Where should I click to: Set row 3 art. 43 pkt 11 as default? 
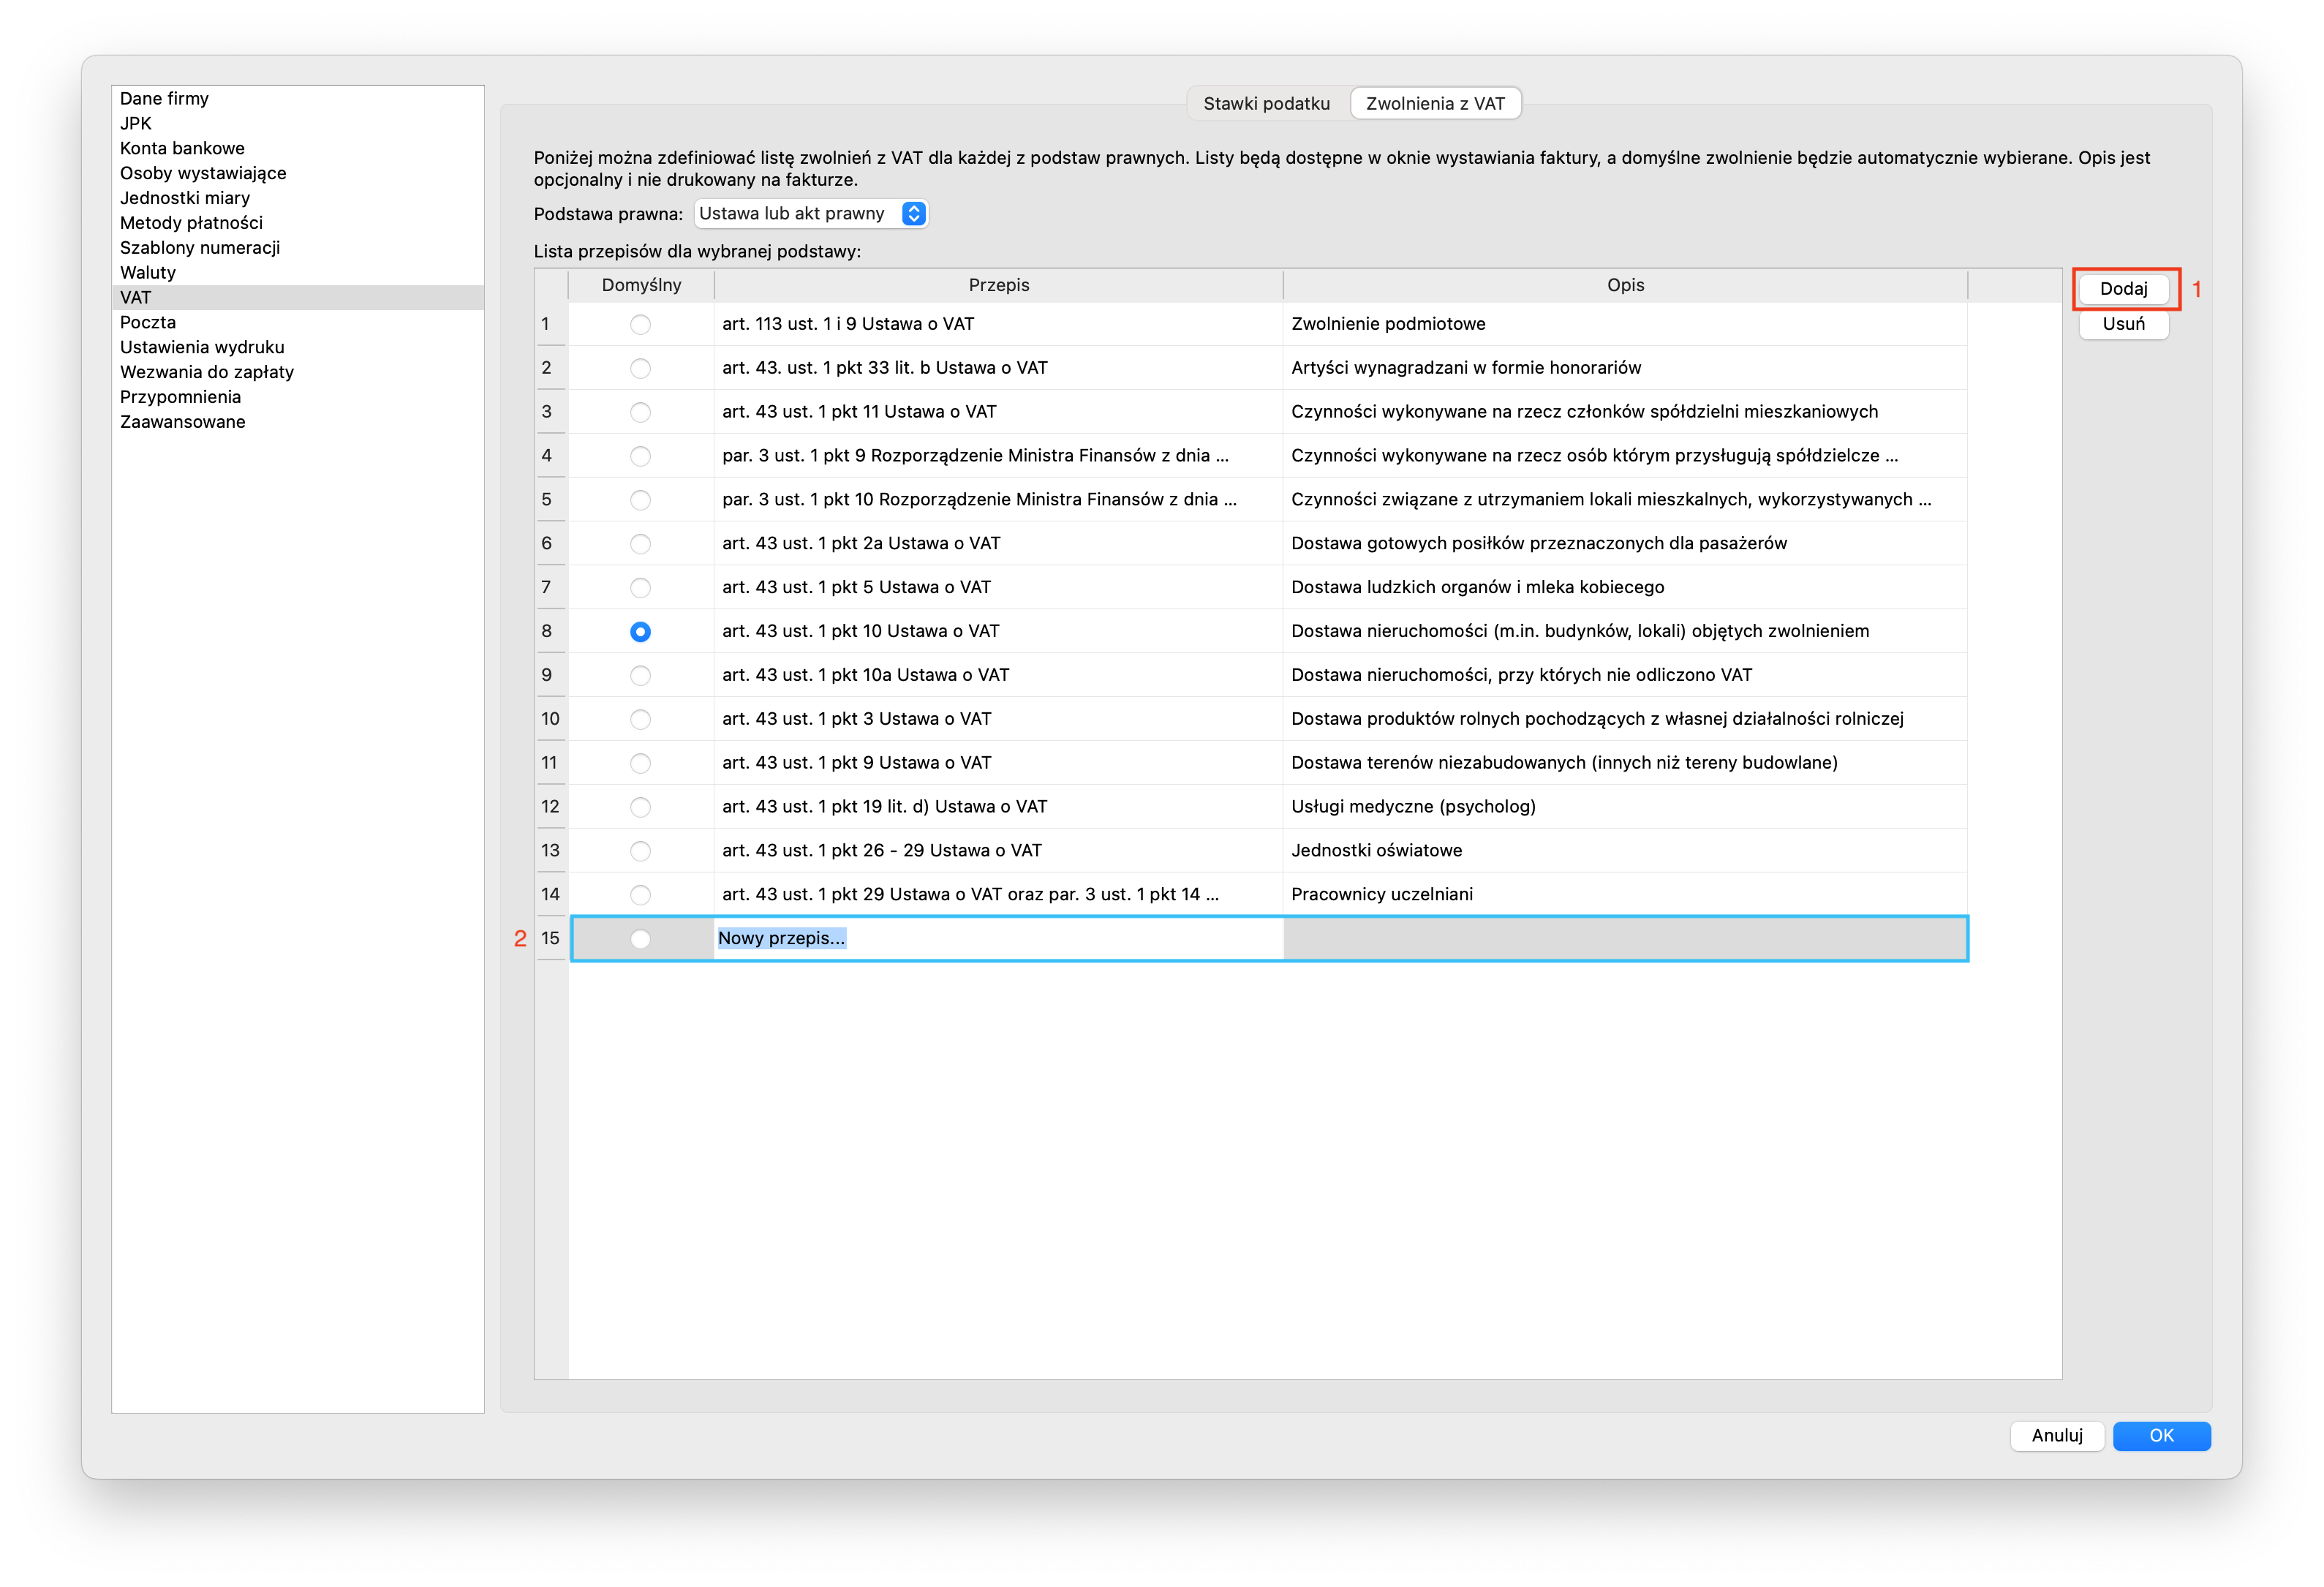click(640, 412)
